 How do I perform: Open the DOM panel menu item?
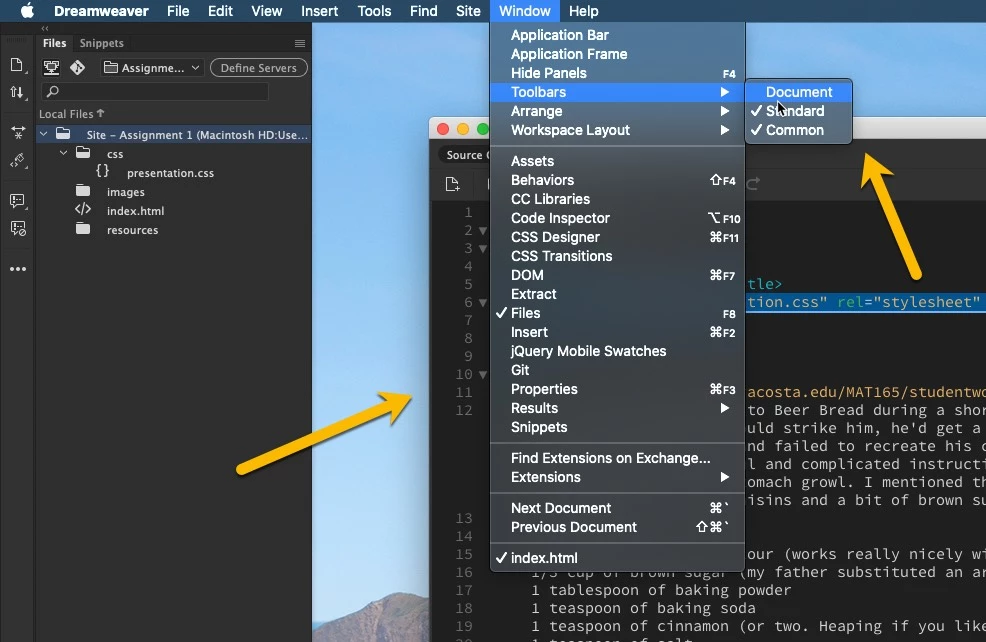[x=617, y=275]
